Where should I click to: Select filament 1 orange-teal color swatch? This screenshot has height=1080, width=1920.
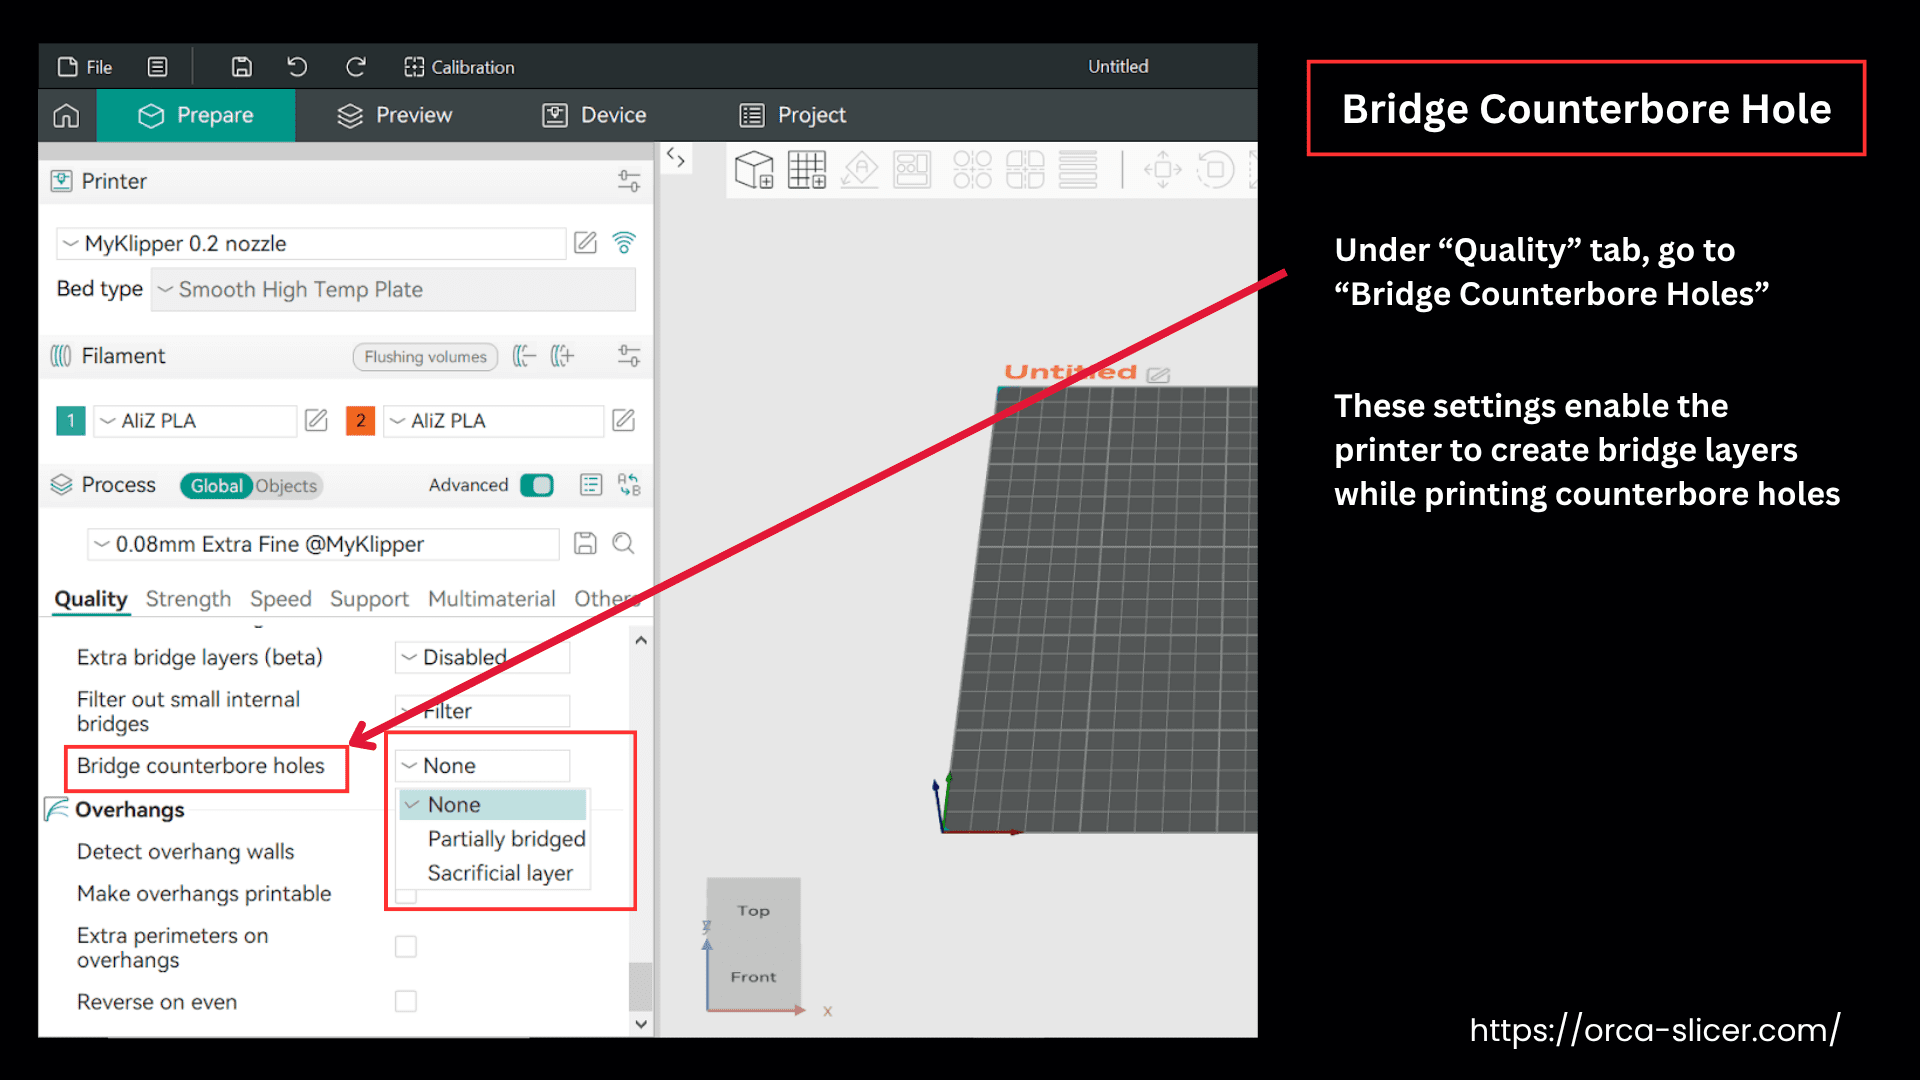(x=70, y=421)
